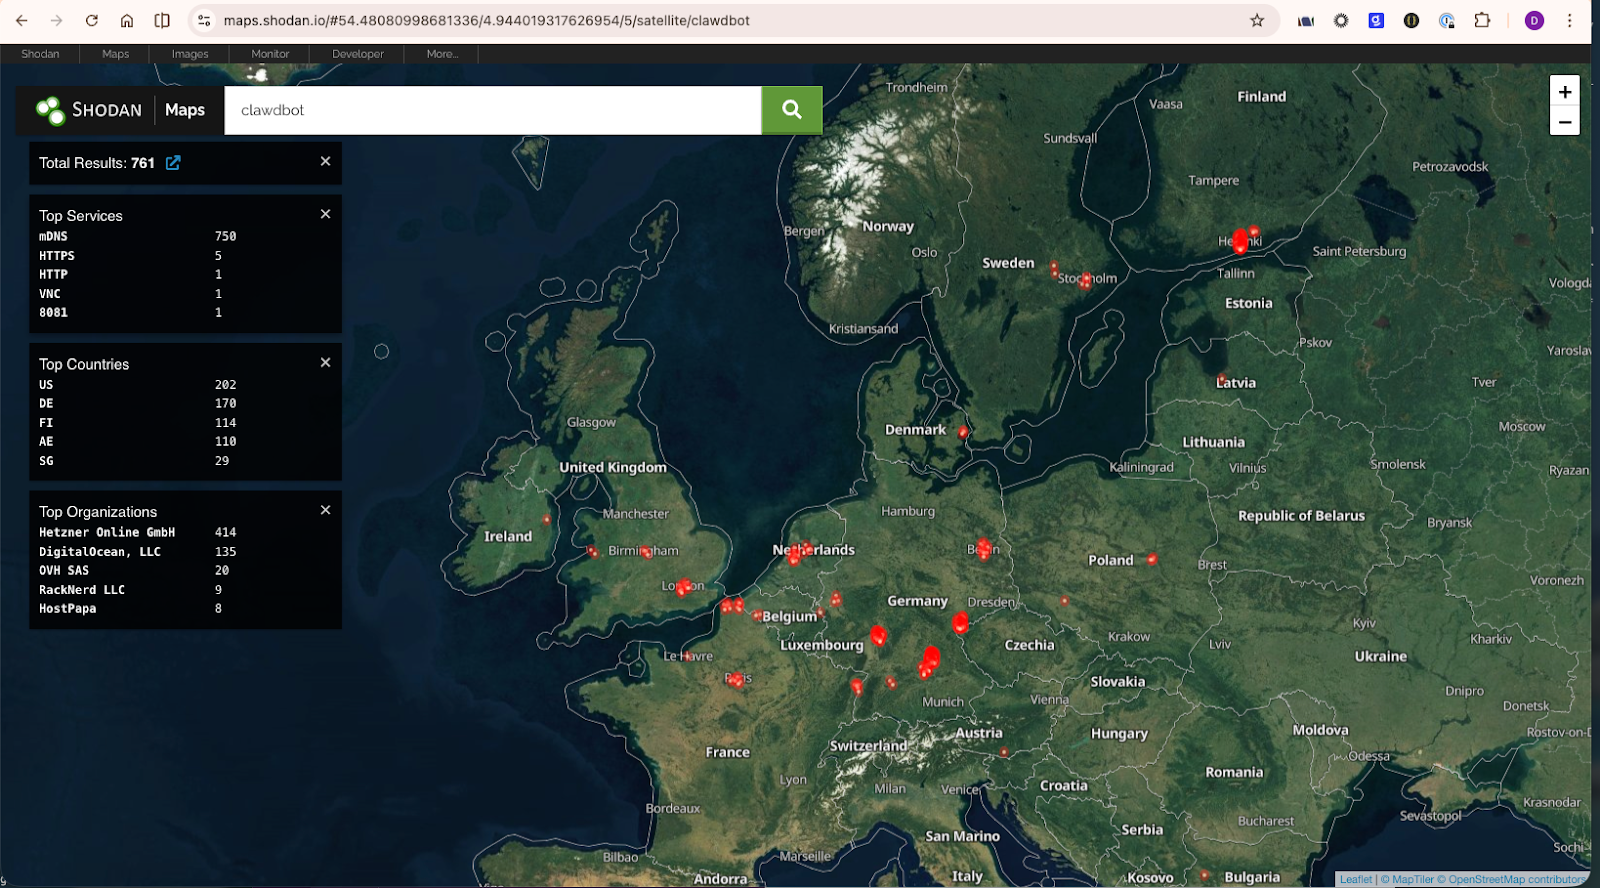Select the US country row
Image resolution: width=1600 pixels, height=888 pixels.
(x=138, y=385)
